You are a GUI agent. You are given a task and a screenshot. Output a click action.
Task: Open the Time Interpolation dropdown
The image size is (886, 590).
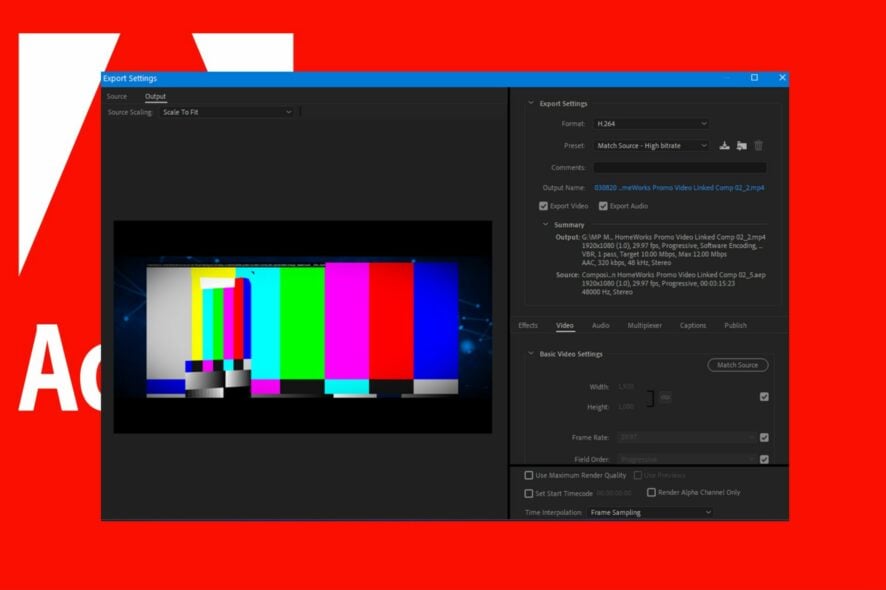point(650,512)
